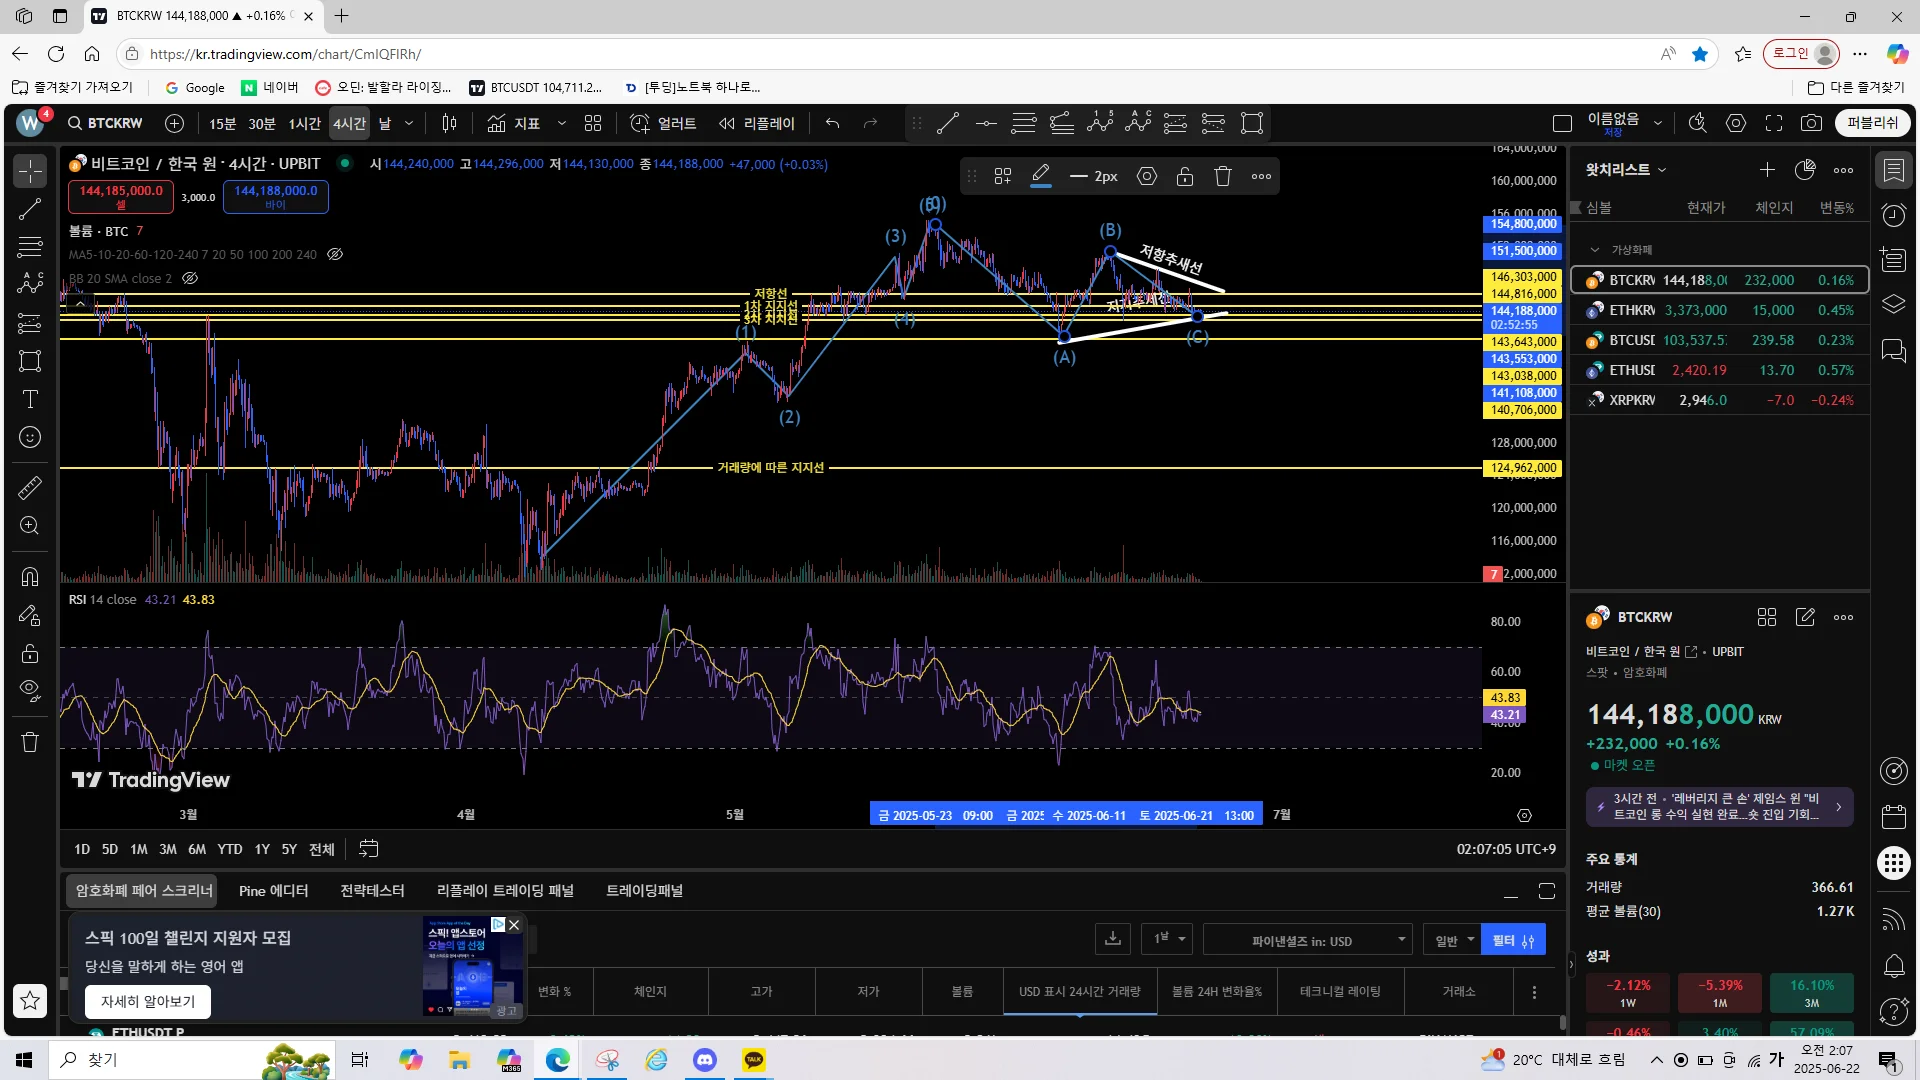
Task: Select the 1Y date range
Action: pos(262,849)
